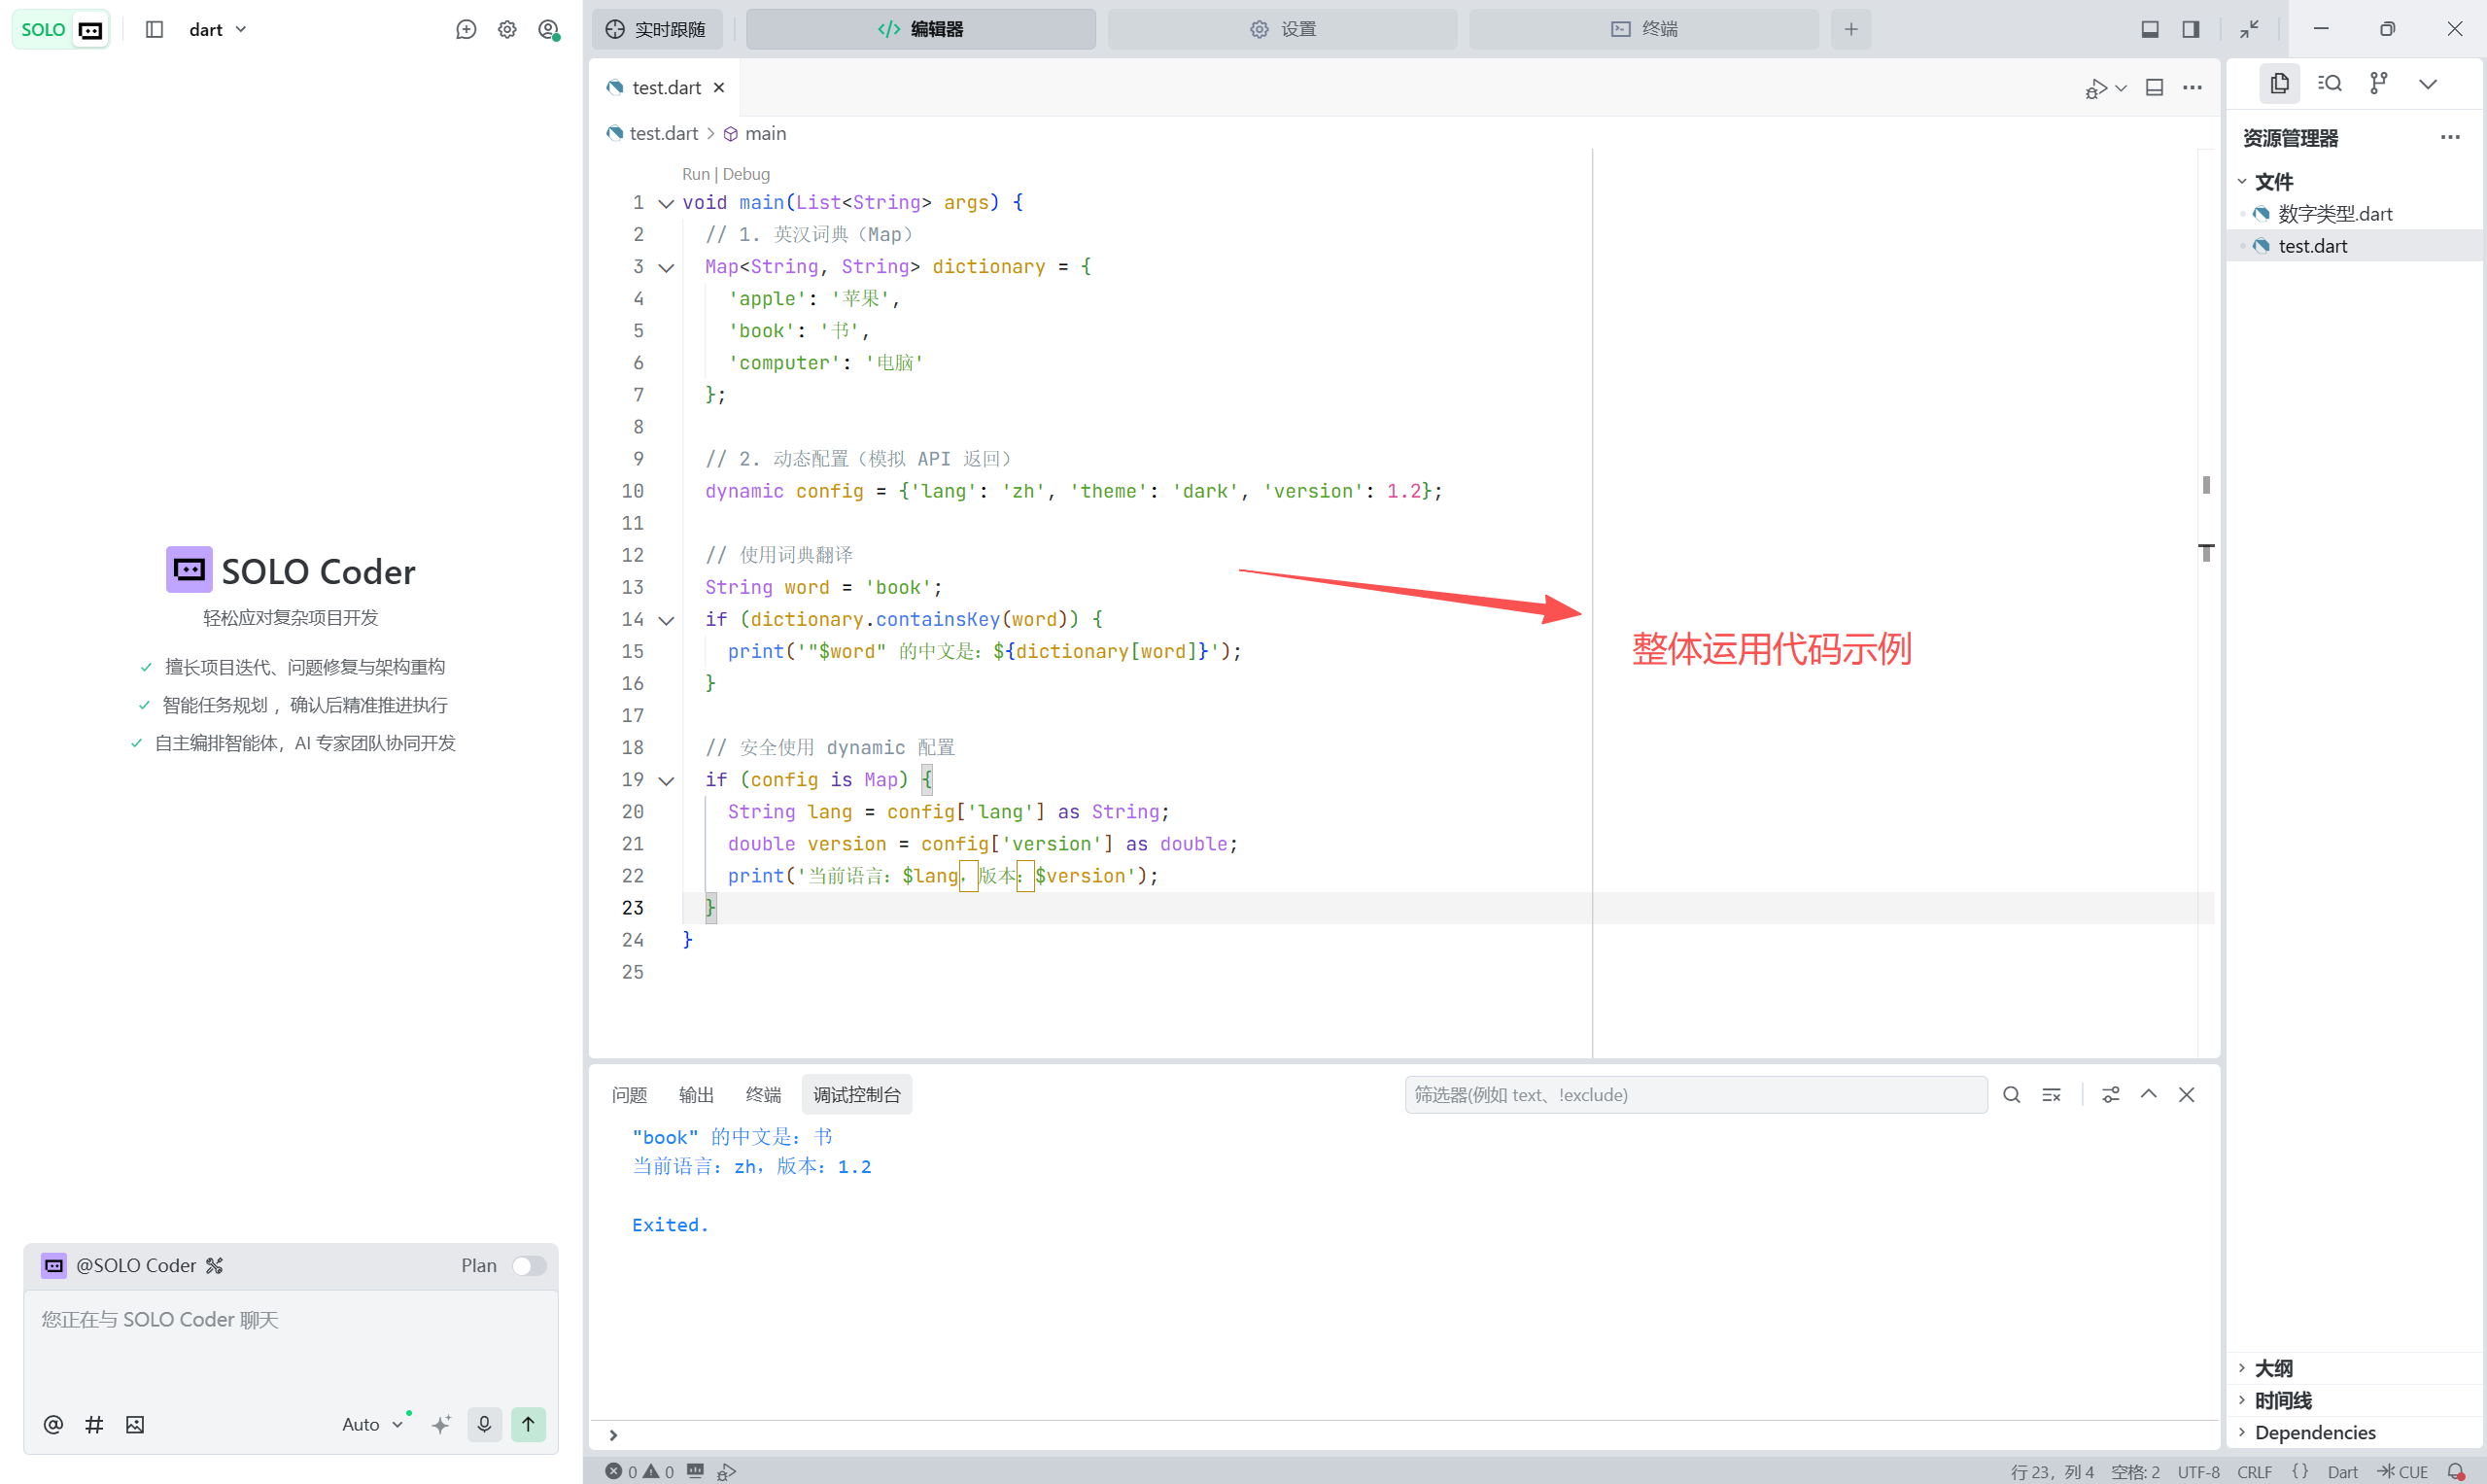Click the debug console filter input field

[x=1695, y=1095]
